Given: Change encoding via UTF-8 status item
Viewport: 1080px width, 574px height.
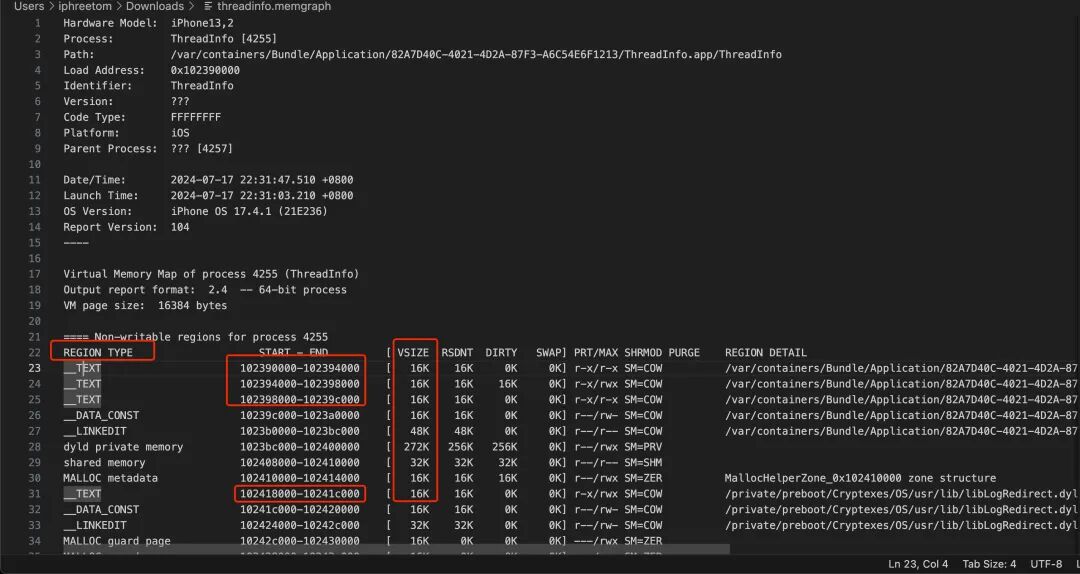Looking at the screenshot, I should [1046, 564].
